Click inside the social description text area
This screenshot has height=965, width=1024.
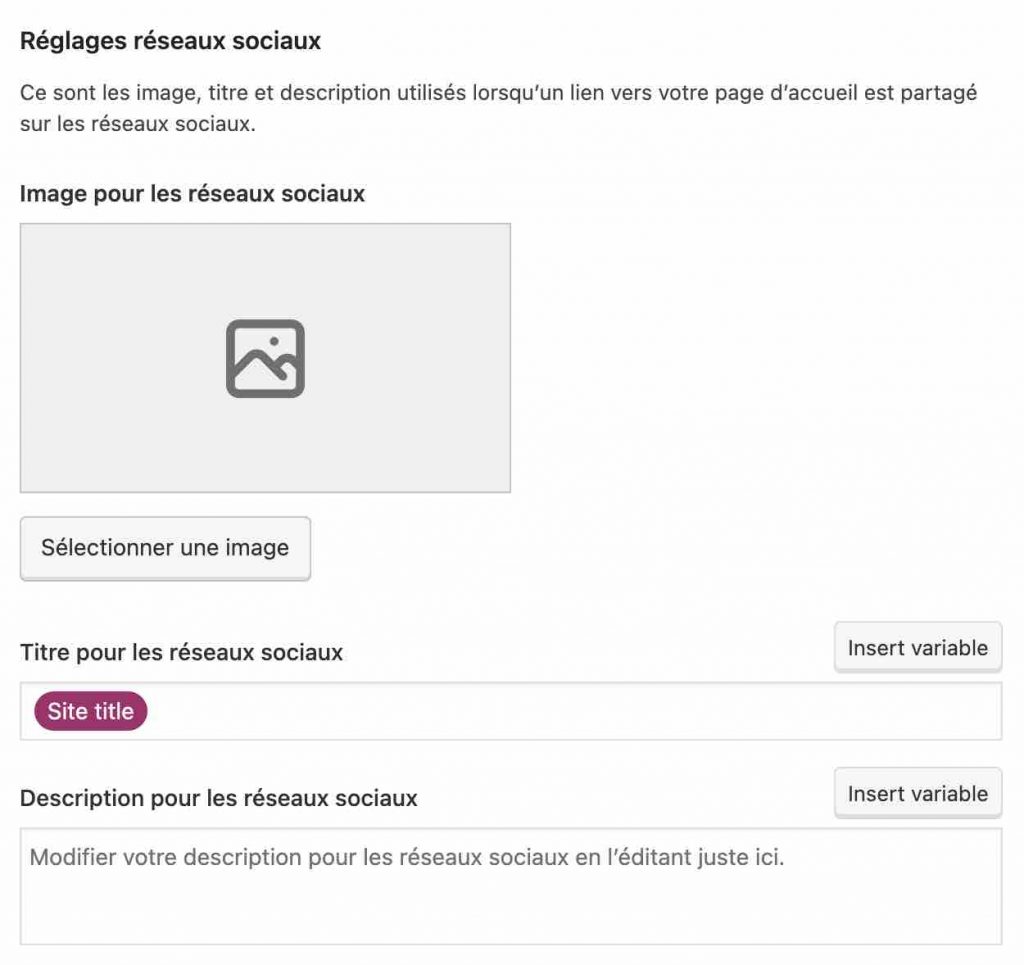pyautogui.click(x=500, y=885)
